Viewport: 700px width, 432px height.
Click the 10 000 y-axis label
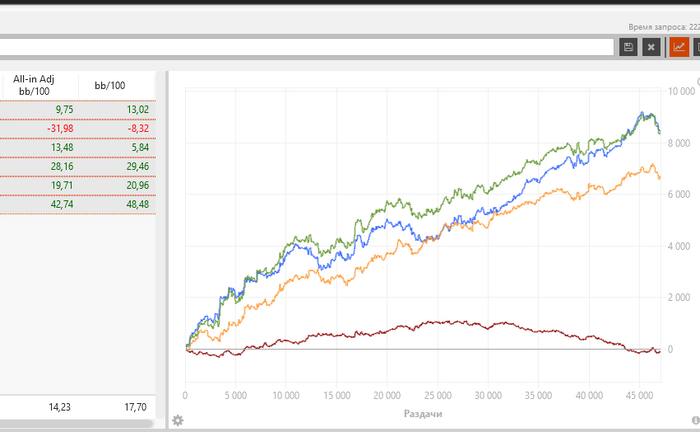(681, 91)
